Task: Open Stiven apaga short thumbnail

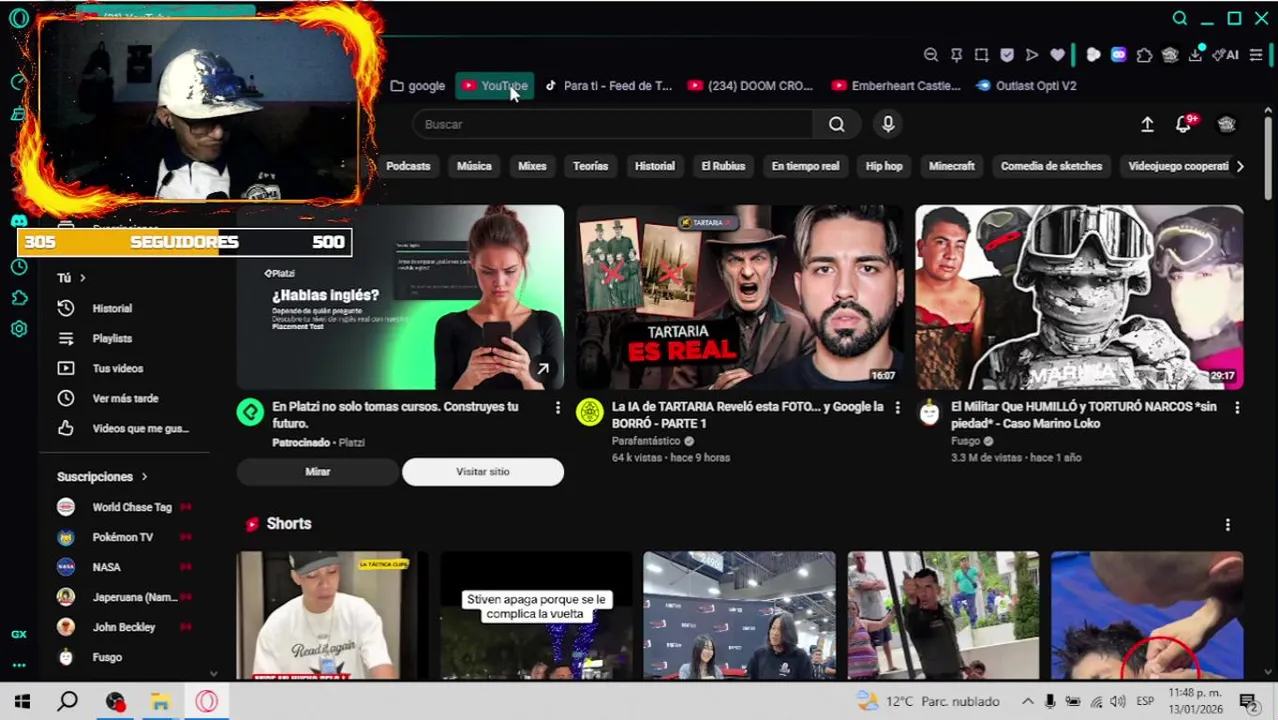Action: 536,615
